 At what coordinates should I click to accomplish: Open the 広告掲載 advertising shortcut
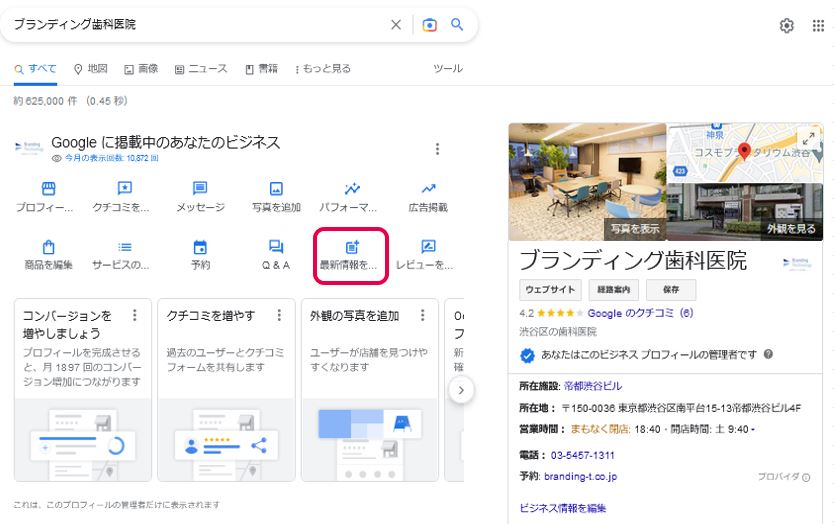pos(428,197)
